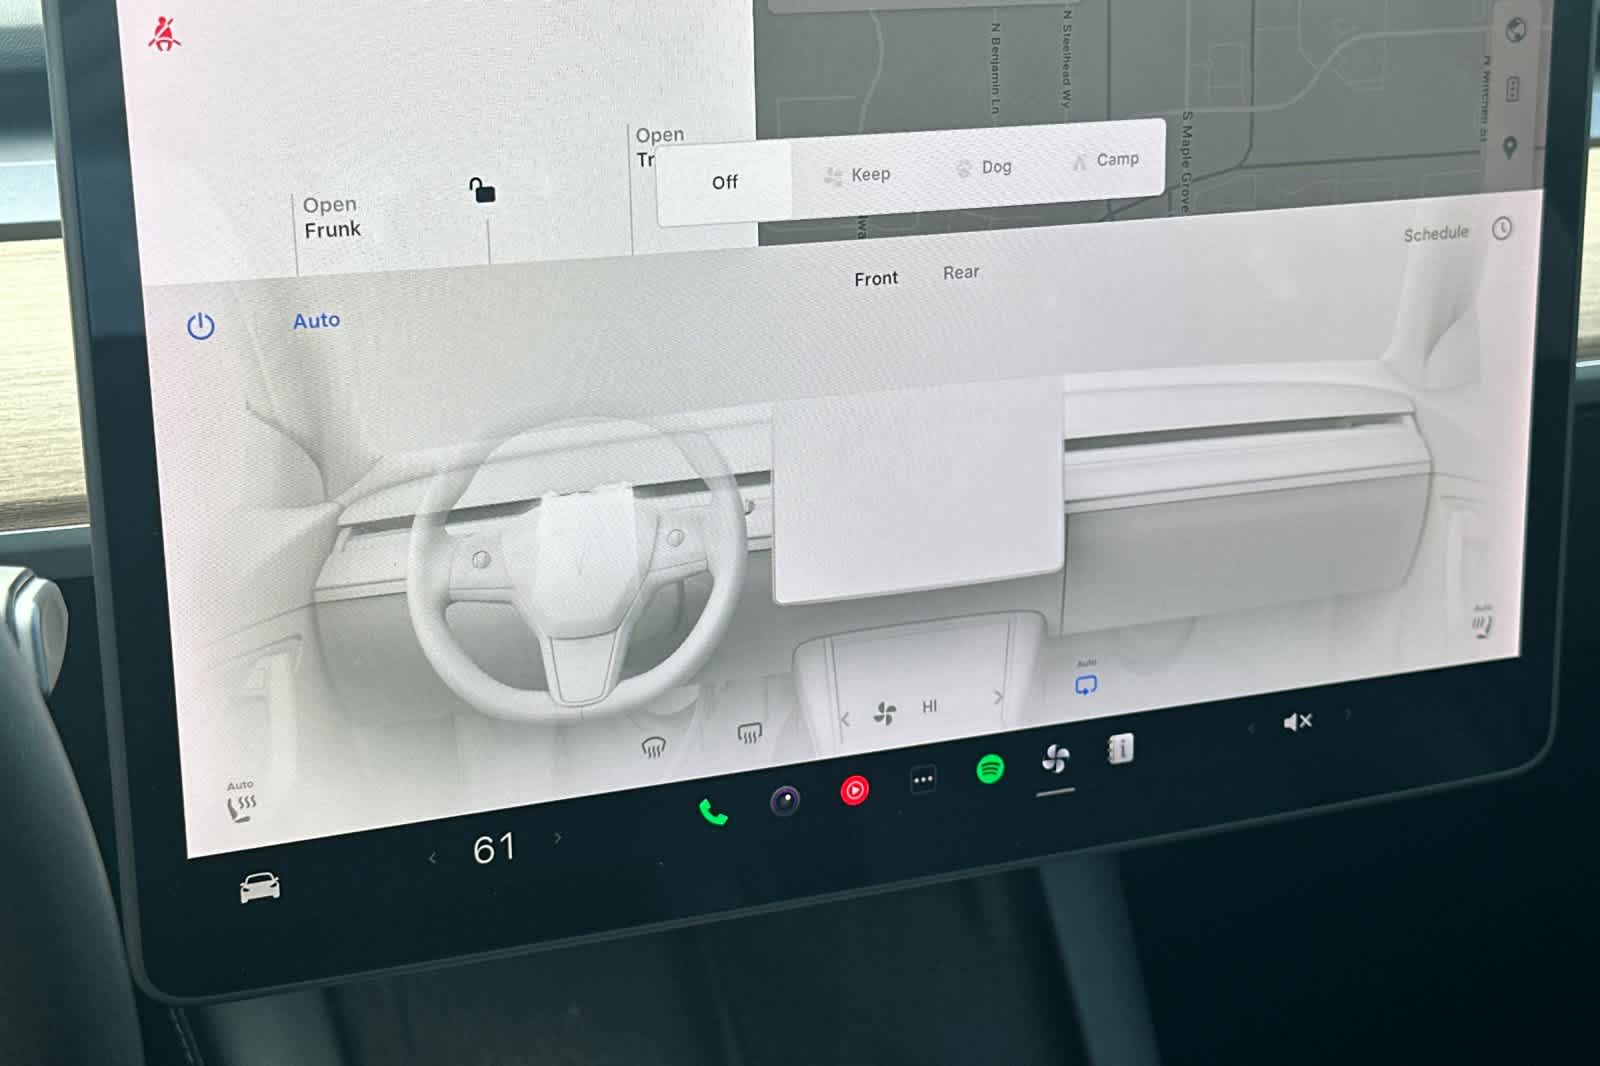The image size is (1600, 1066).
Task: Toggle climate power button
Action: (201, 326)
